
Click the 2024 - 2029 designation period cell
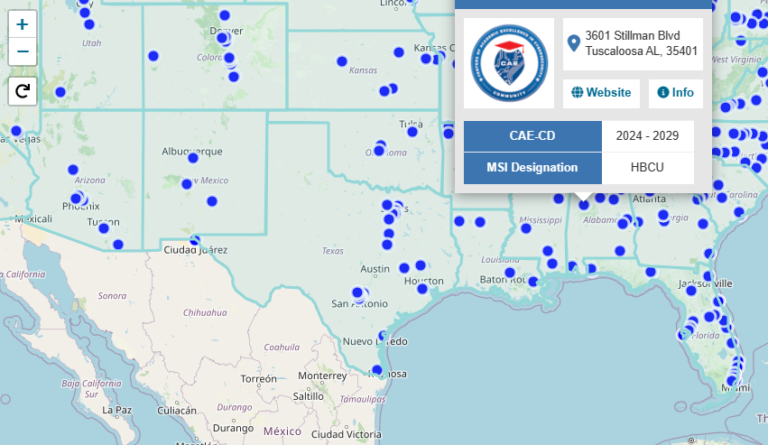[647, 136]
